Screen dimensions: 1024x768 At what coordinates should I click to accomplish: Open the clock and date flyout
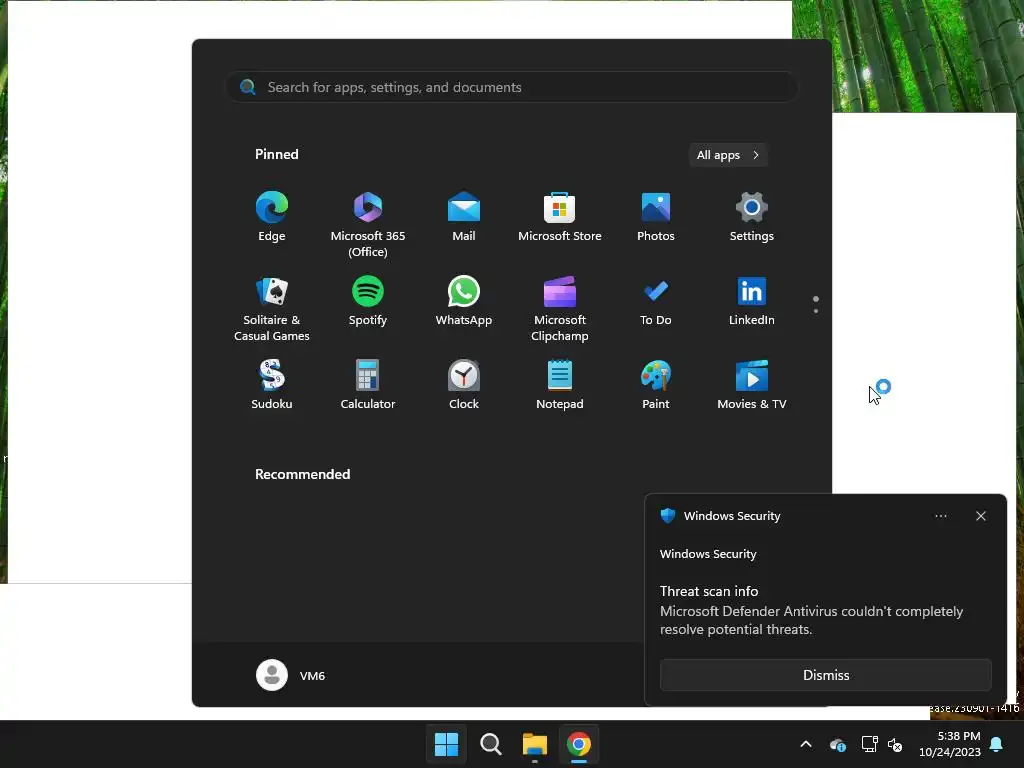coord(950,744)
